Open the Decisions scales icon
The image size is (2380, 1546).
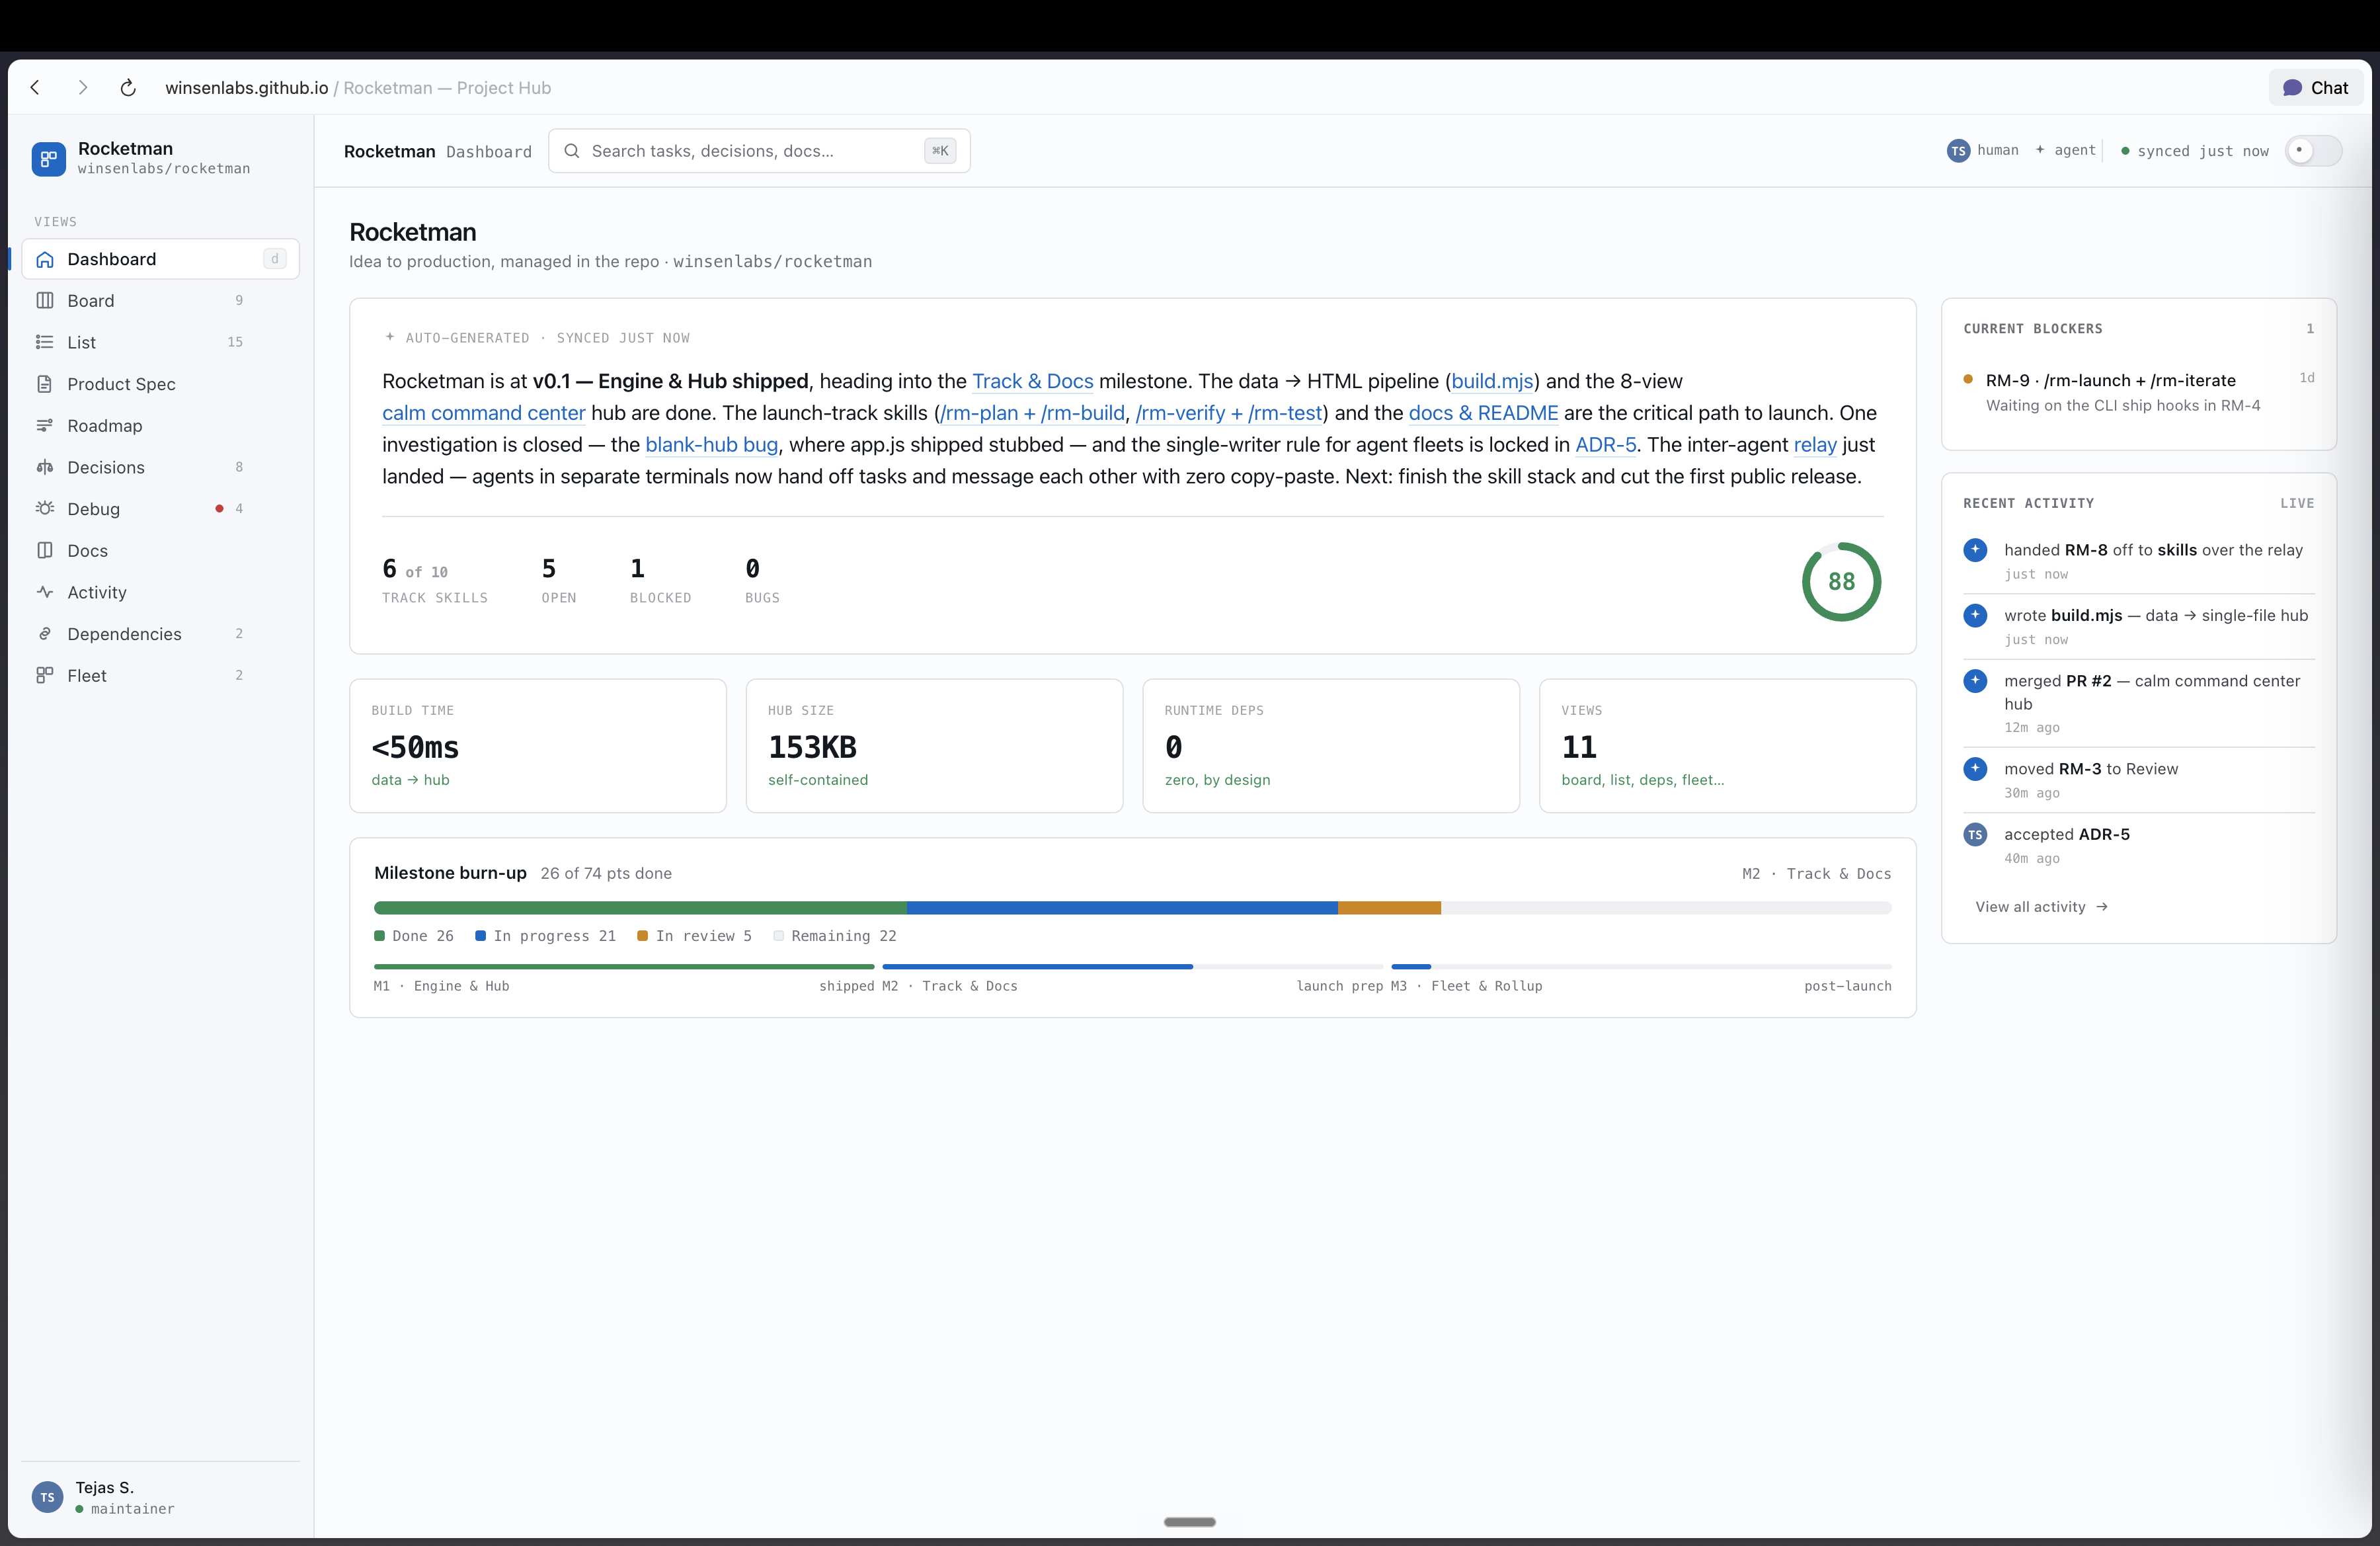(x=45, y=467)
